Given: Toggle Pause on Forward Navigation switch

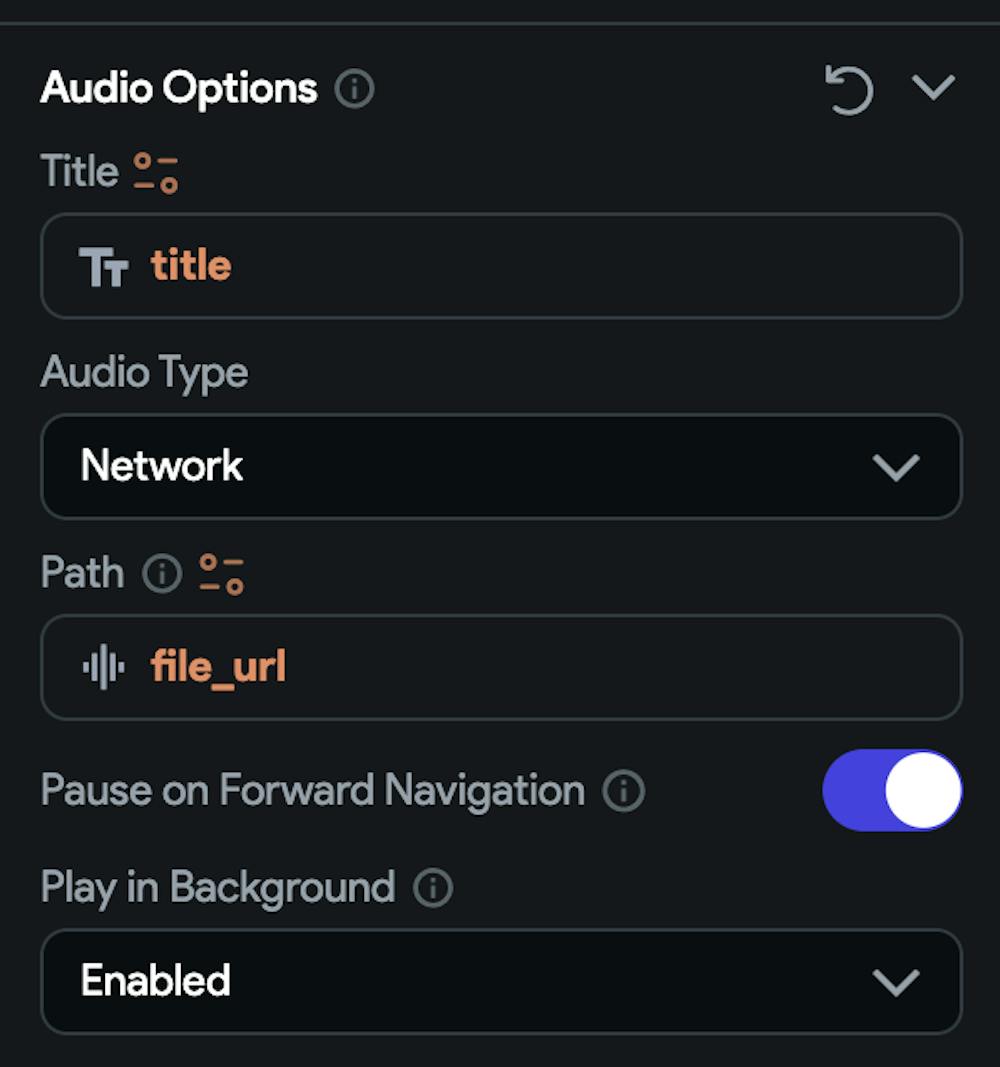Looking at the screenshot, I should point(892,790).
